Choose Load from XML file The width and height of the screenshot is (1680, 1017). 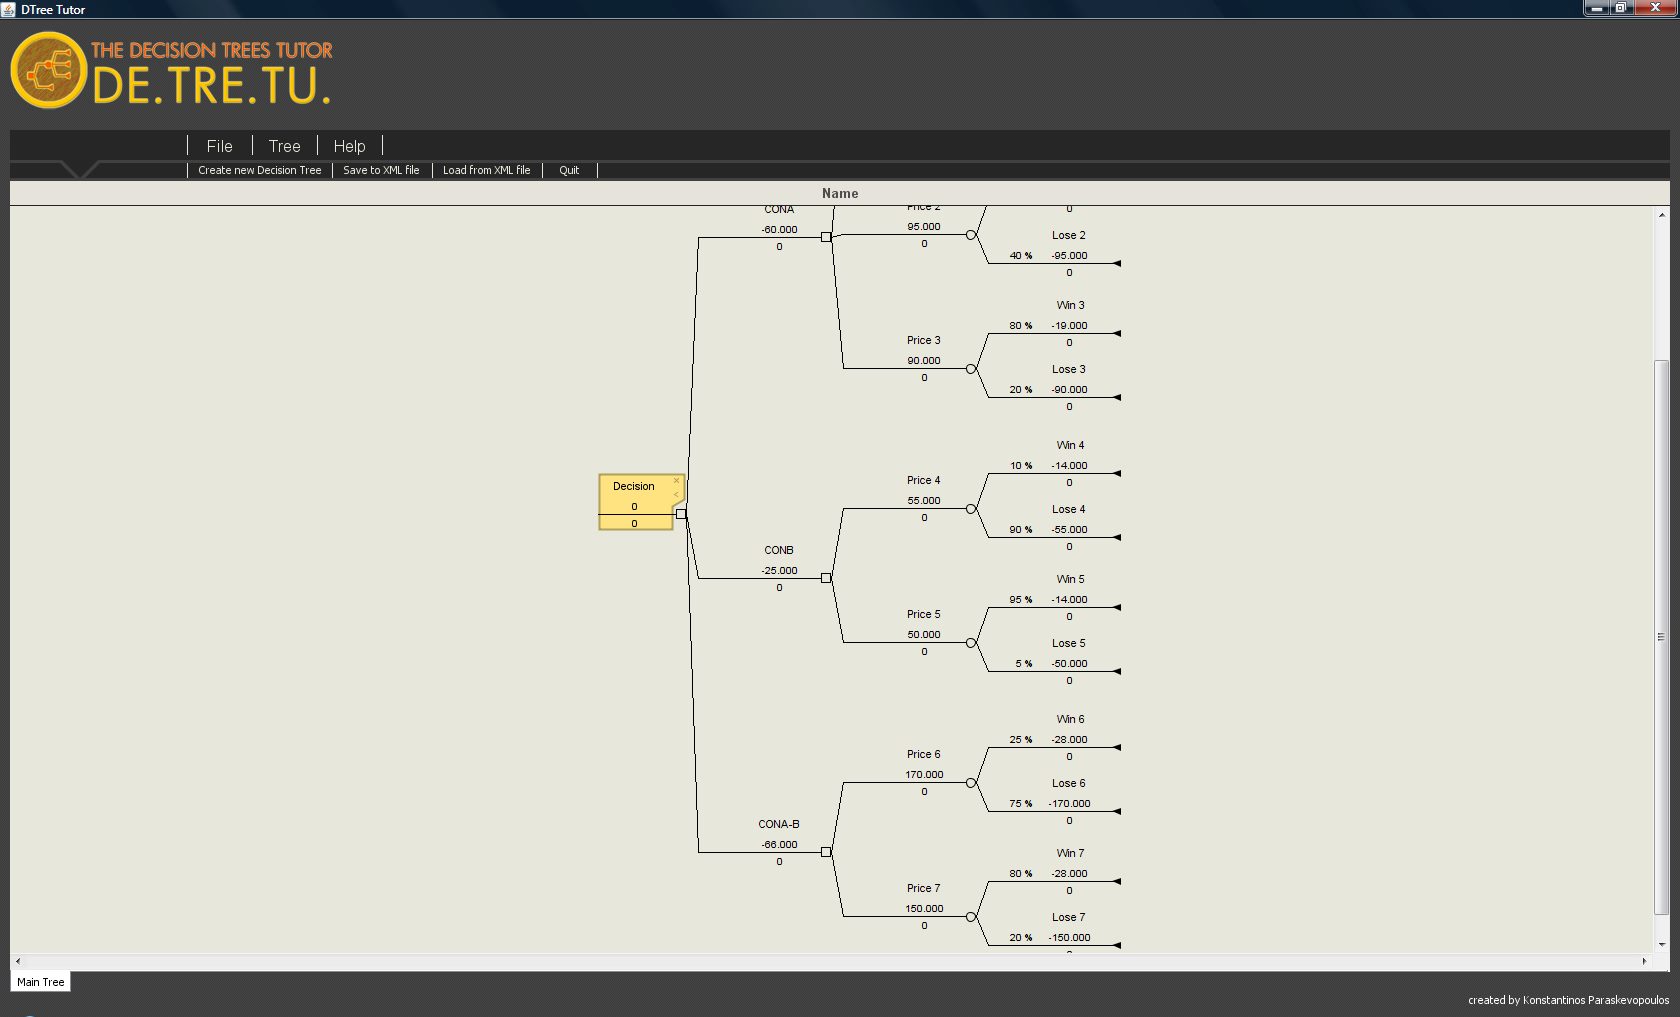coord(486,170)
